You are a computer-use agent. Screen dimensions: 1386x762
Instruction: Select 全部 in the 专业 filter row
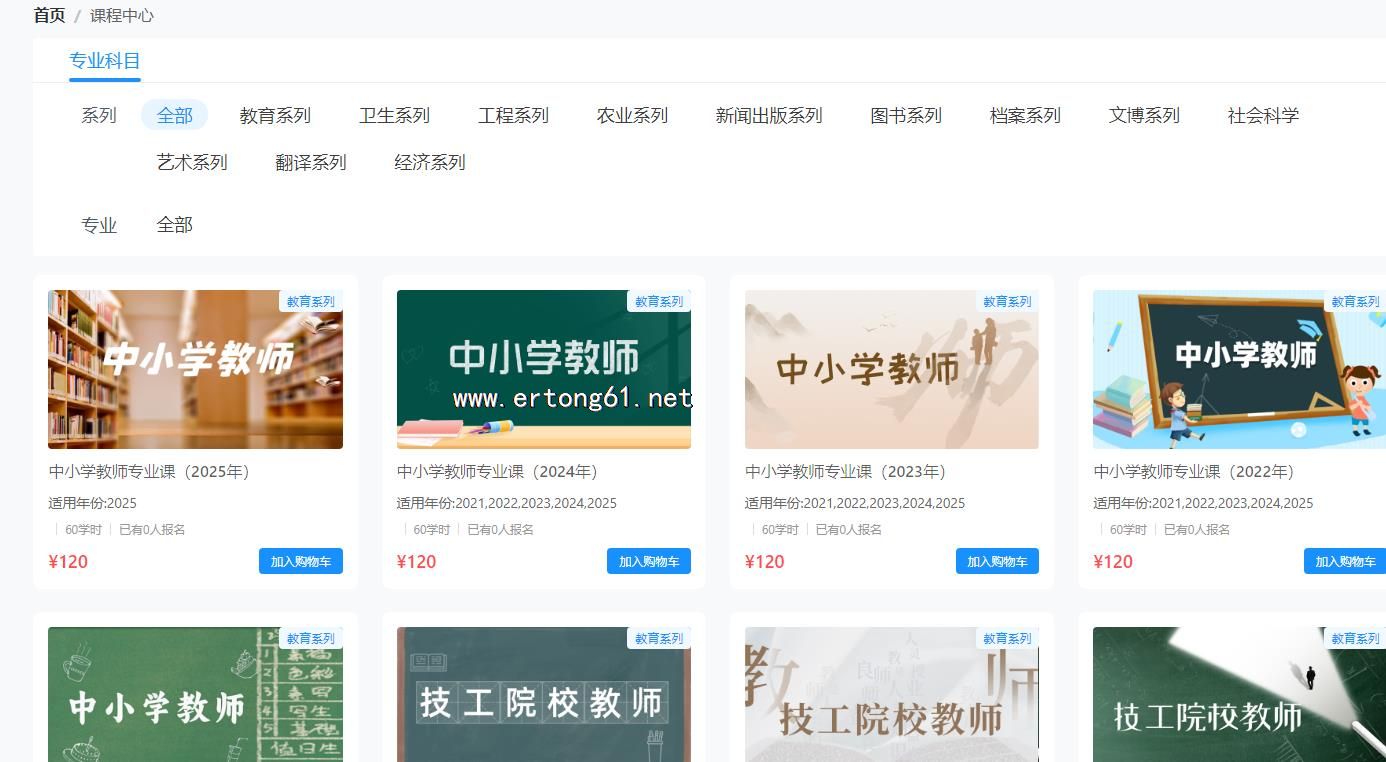tap(174, 225)
